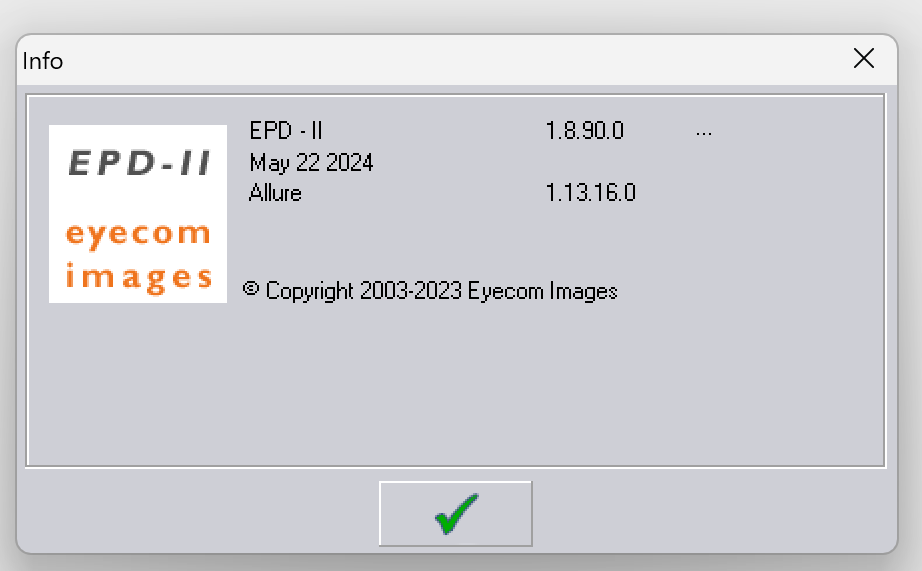Click the May 22 2024 build date
The width and height of the screenshot is (922, 571).
pyautogui.click(x=311, y=162)
